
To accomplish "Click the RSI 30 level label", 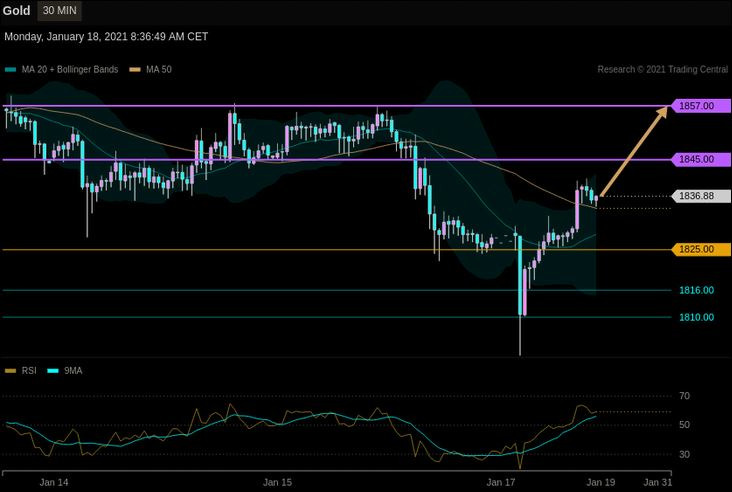I will (684, 454).
